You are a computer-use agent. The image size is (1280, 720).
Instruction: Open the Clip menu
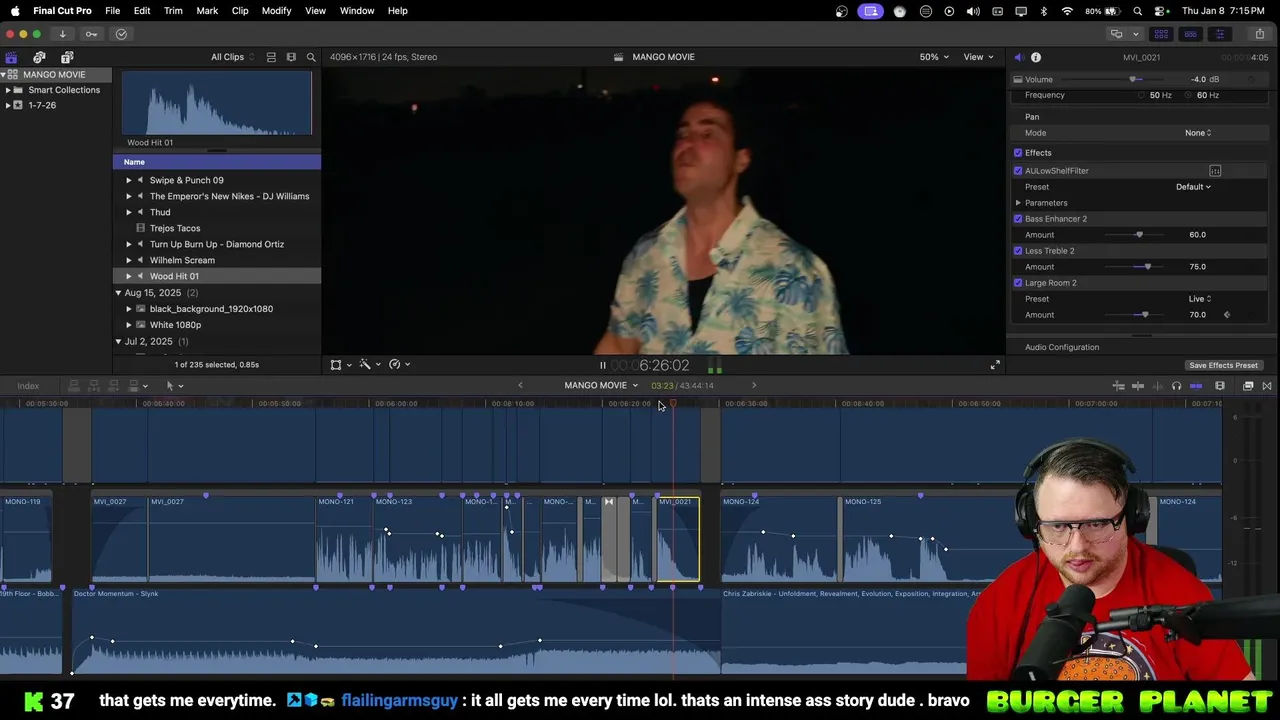tap(240, 11)
